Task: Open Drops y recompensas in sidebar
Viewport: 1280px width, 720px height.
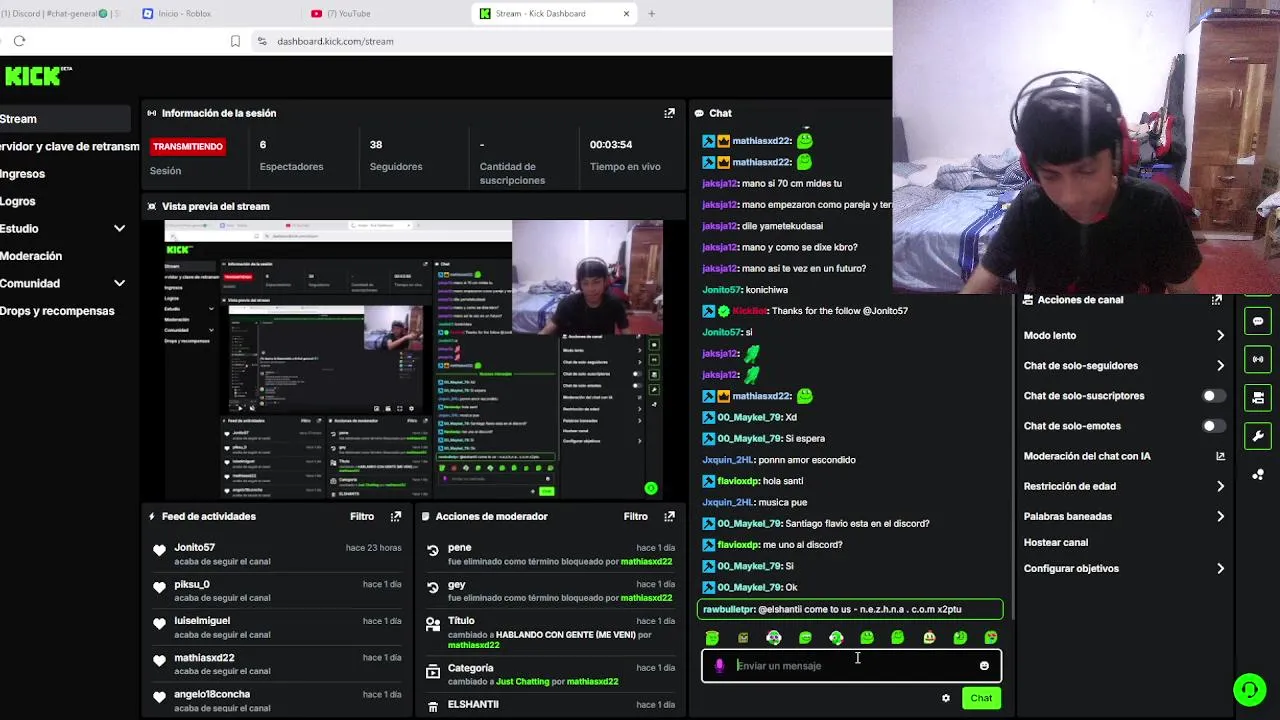Action: coord(57,311)
